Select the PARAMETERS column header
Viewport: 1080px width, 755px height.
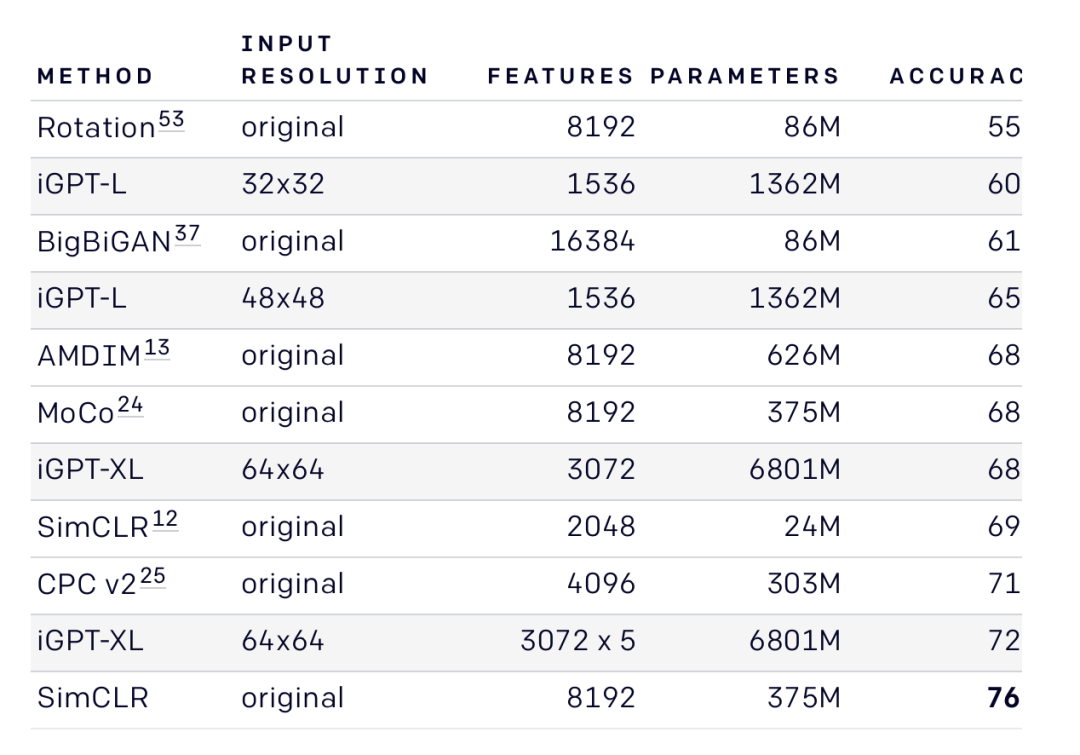tap(746, 76)
